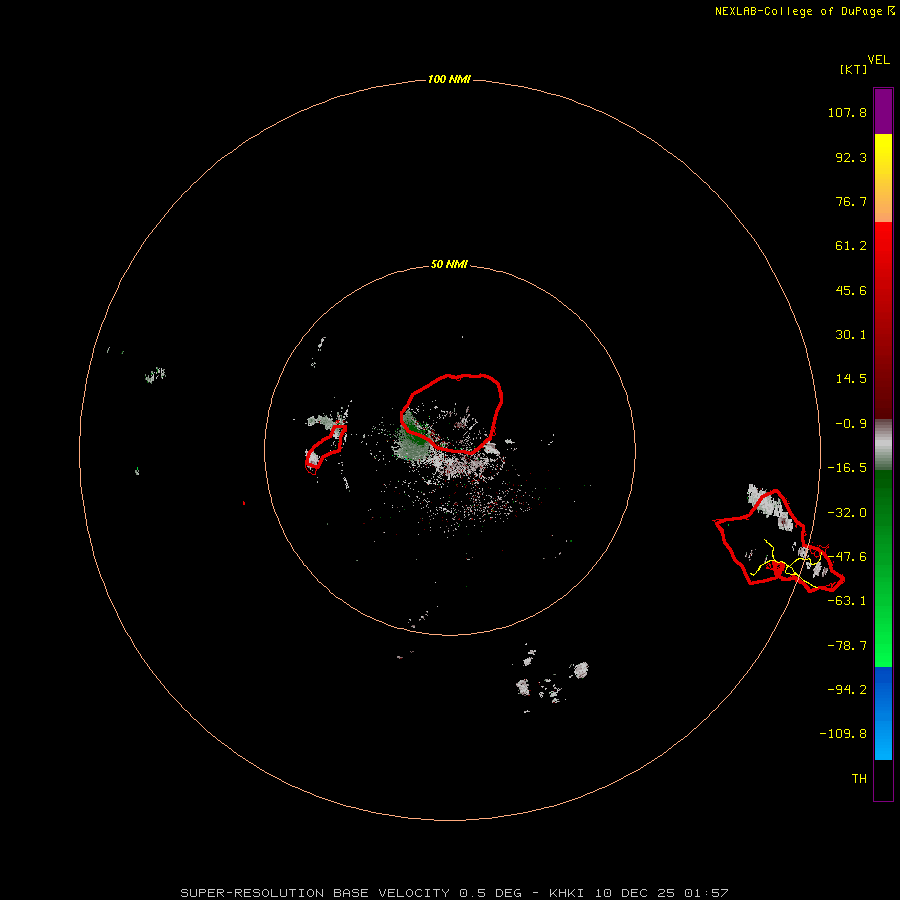Image resolution: width=900 pixels, height=900 pixels.
Task: Select the 61.2 legend value
Action: [851, 246]
